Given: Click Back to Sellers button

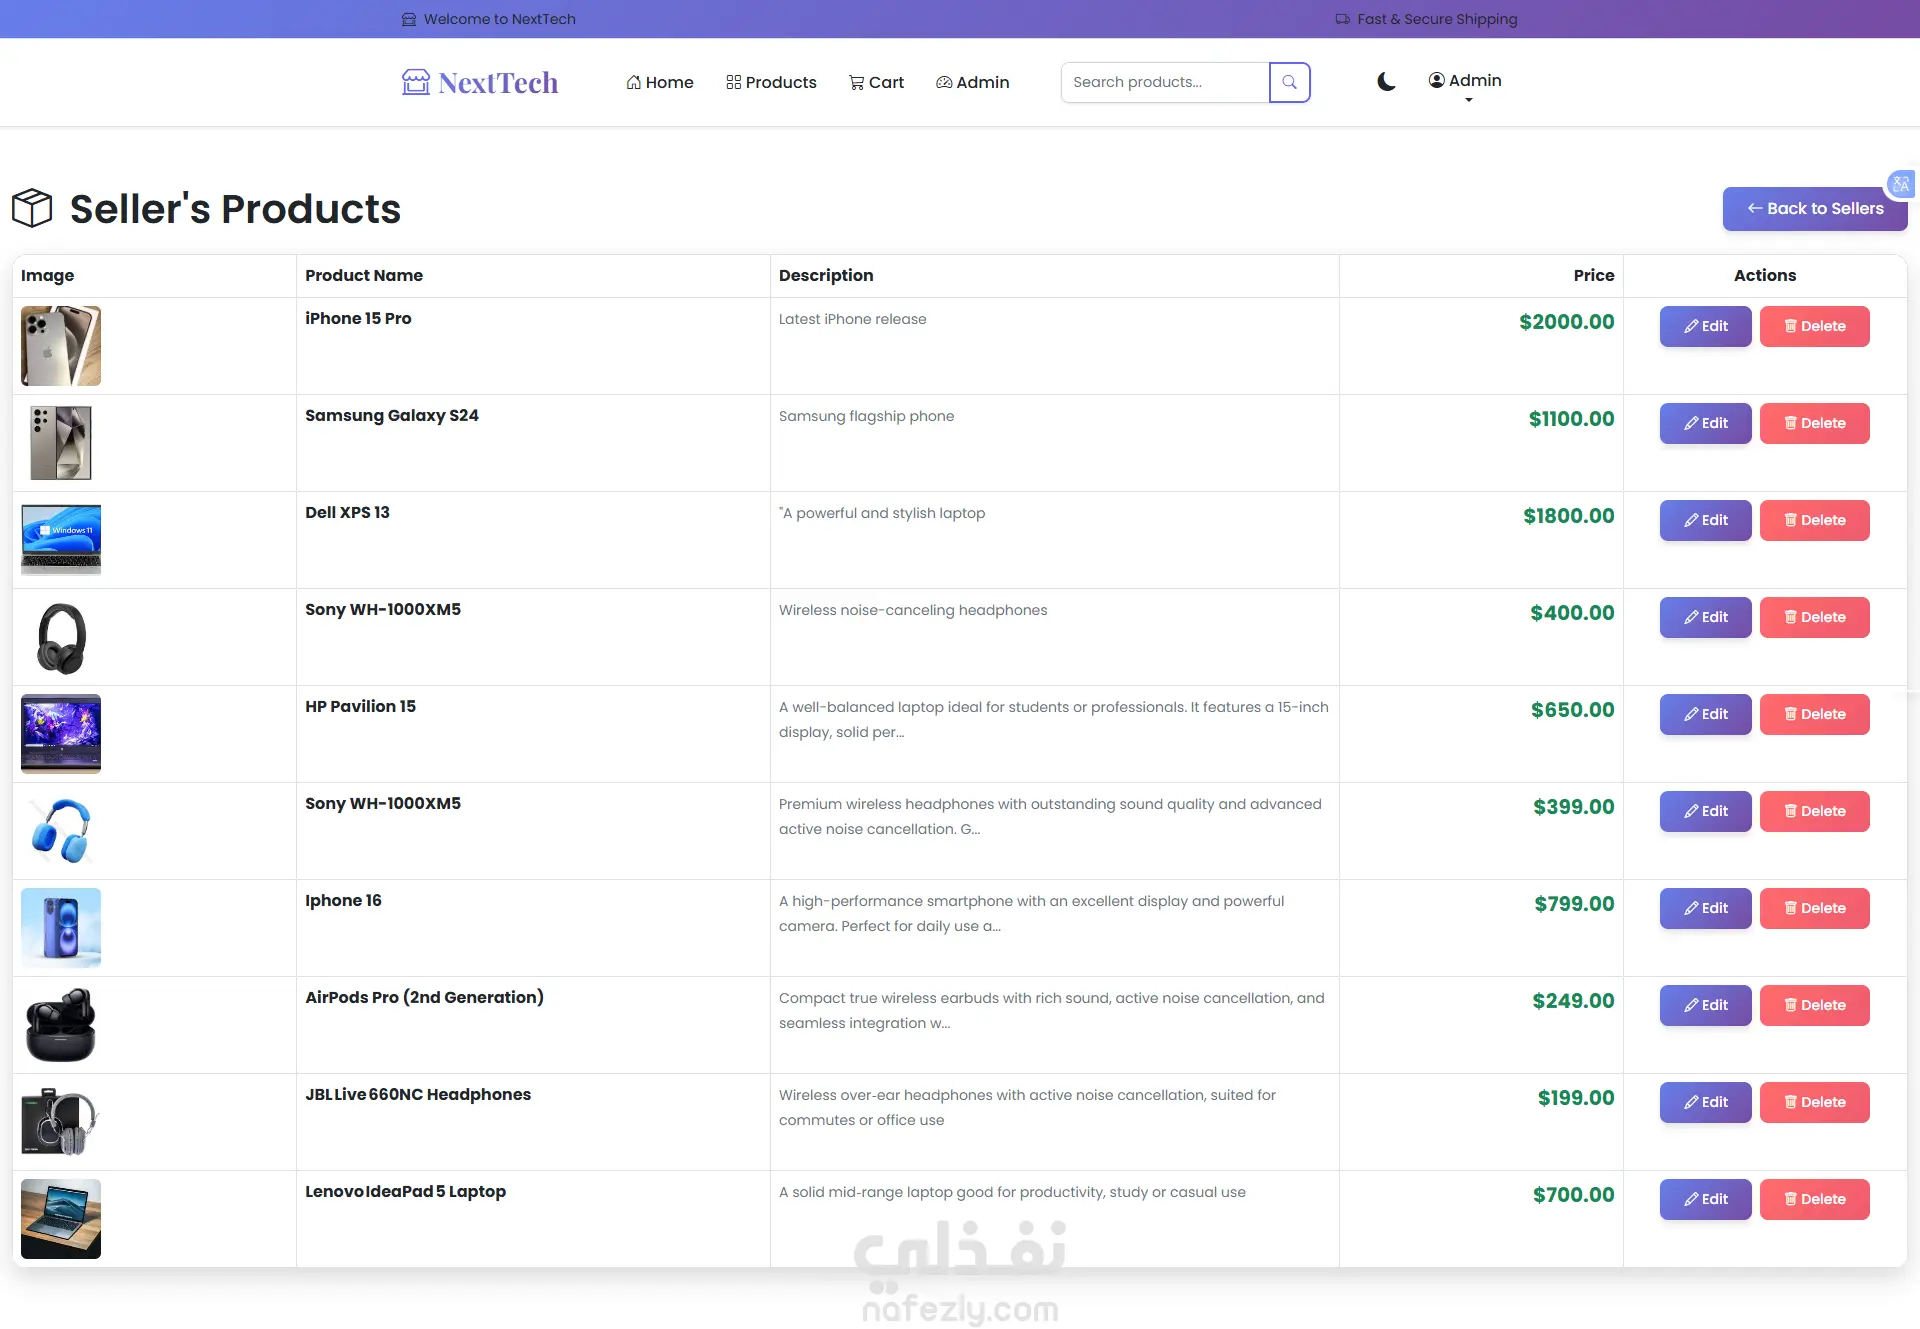Looking at the screenshot, I should pos(1814,209).
